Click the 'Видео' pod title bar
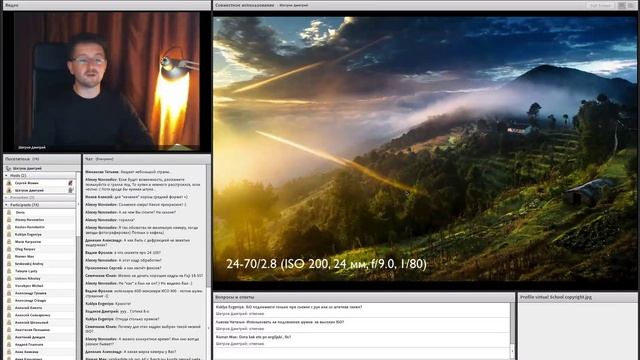 pyautogui.click(x=107, y=5)
